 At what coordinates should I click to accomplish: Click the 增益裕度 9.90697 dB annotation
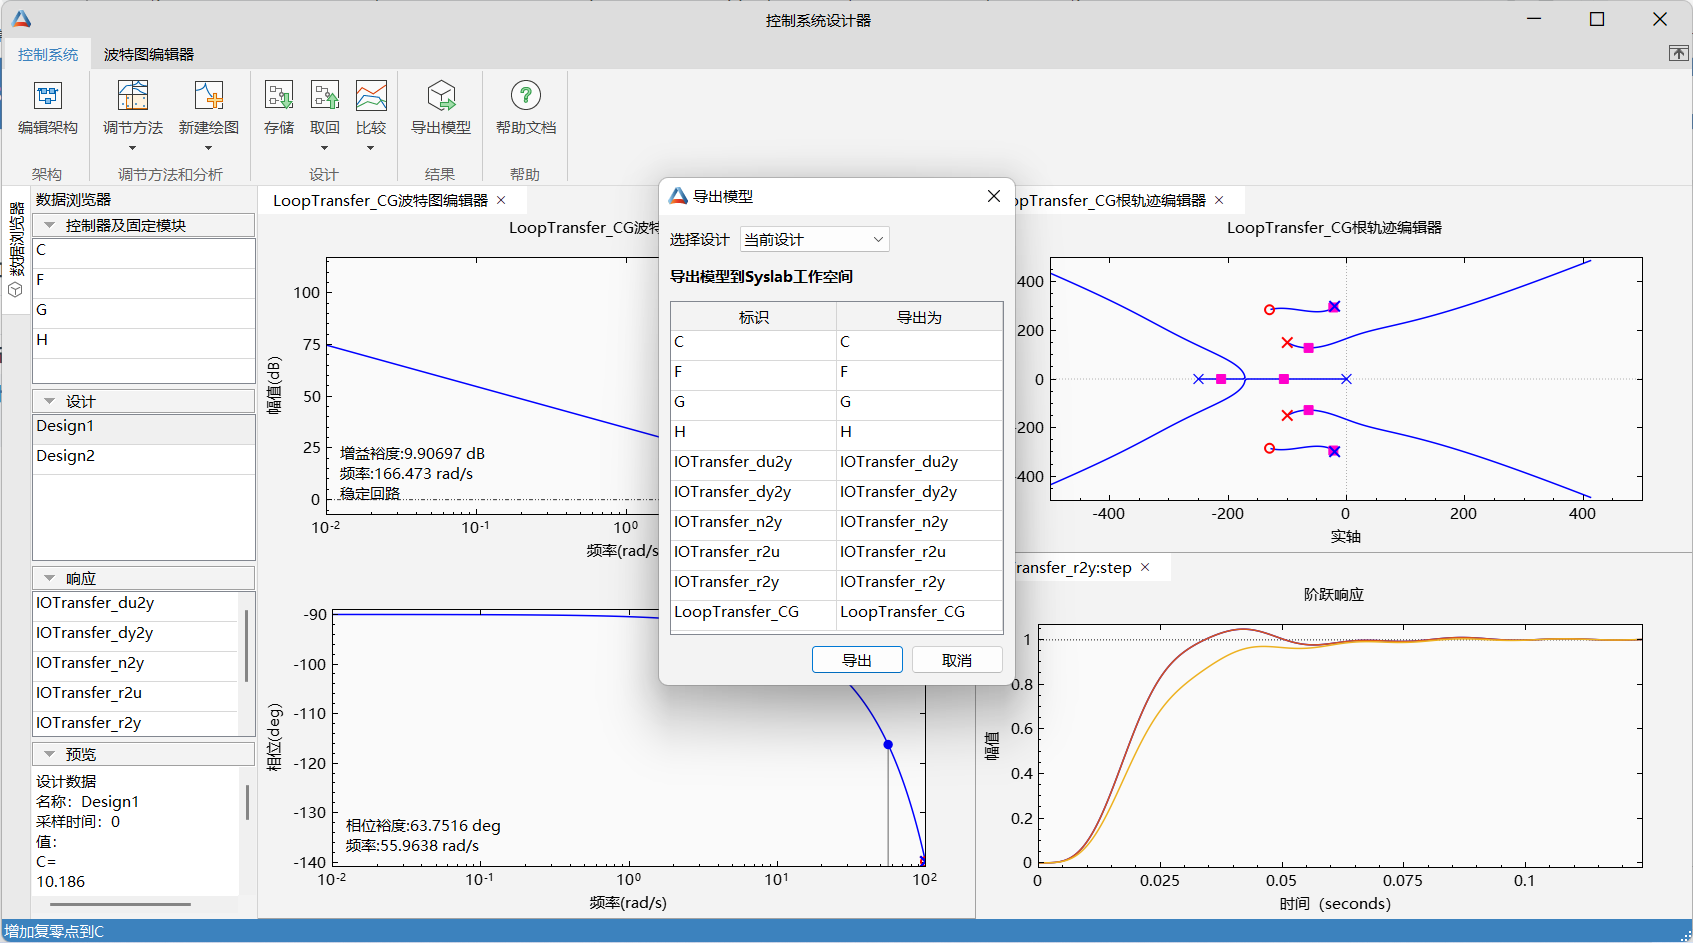coord(412,453)
